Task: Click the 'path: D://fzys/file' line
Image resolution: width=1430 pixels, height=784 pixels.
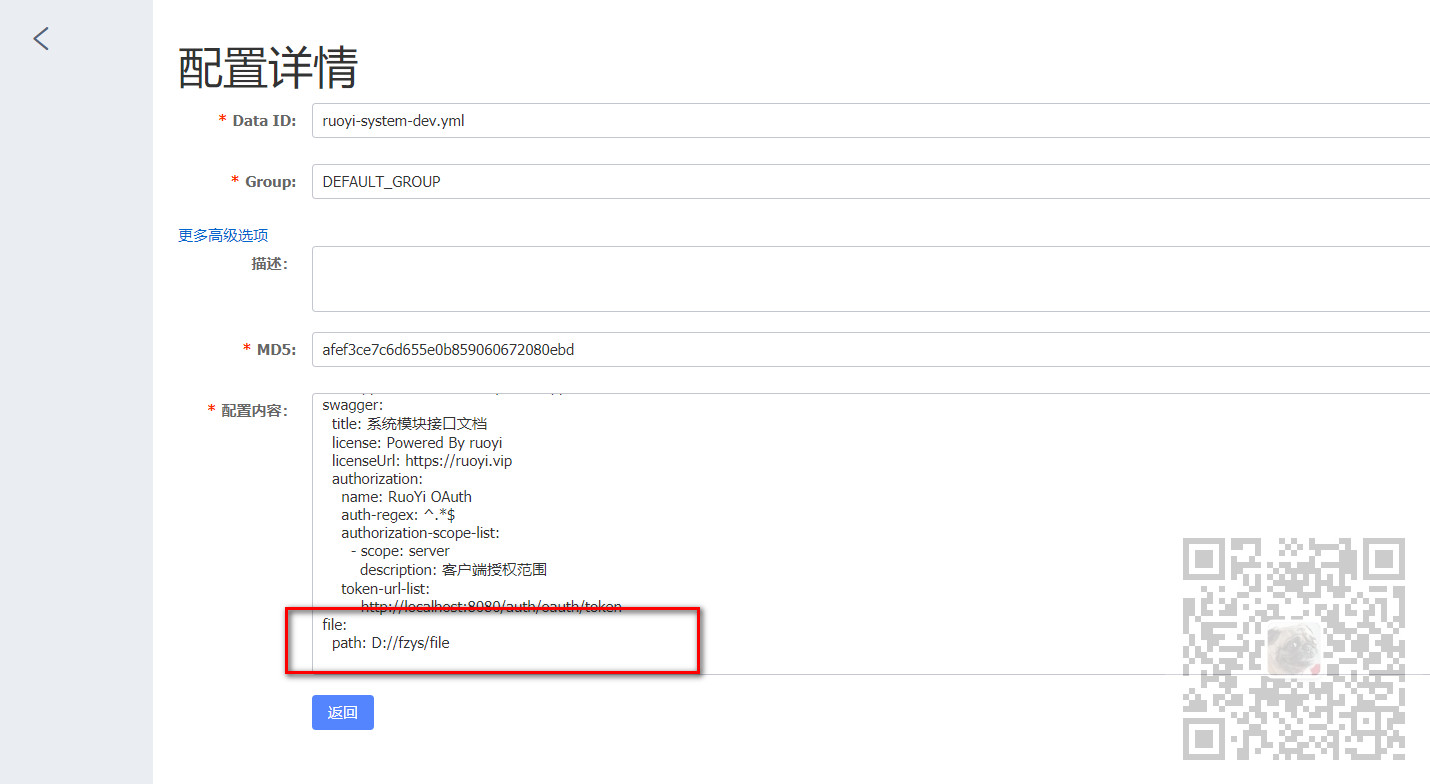Action: pos(391,643)
